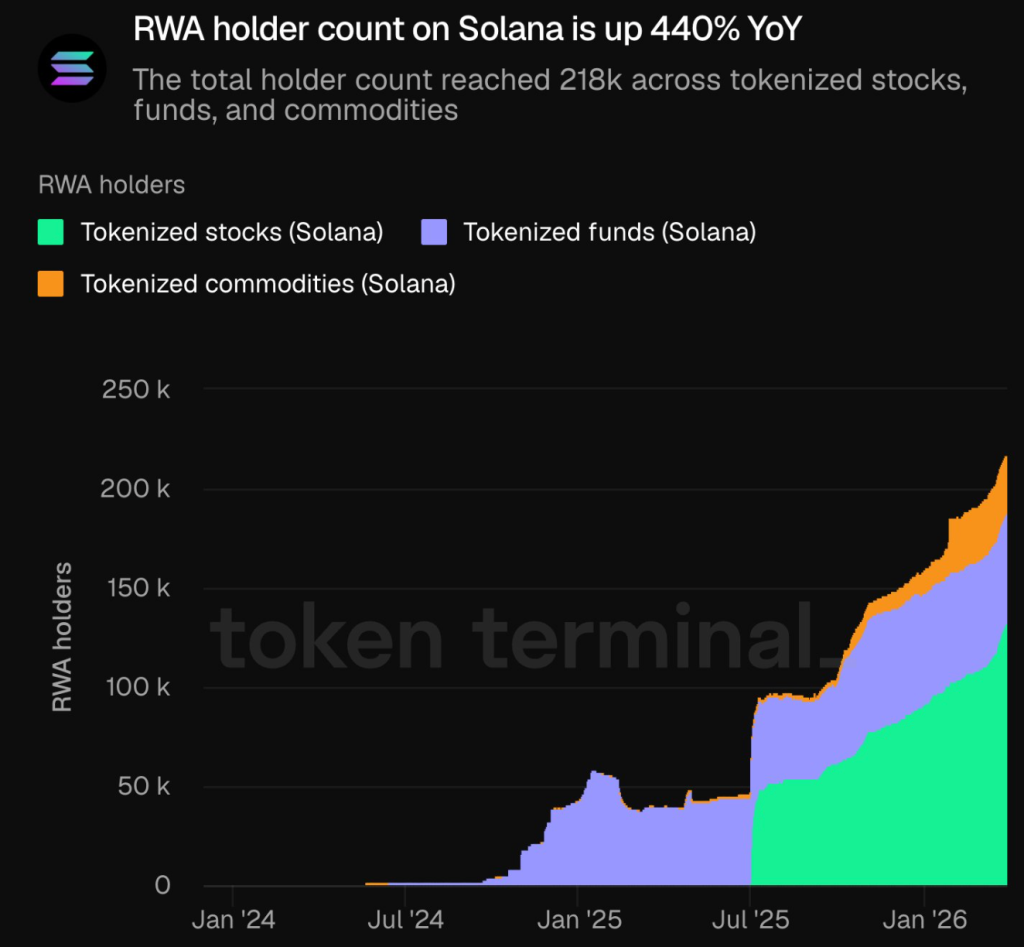The image size is (1024, 947).
Task: Toggle the Tokenized commodities (Solana) legend label
Action: pyautogui.click(x=268, y=284)
